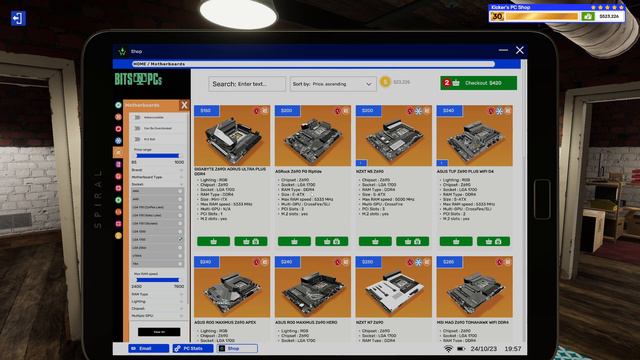640x360 pixels.
Task: Collapse the Socket filter section
Action: (157, 184)
